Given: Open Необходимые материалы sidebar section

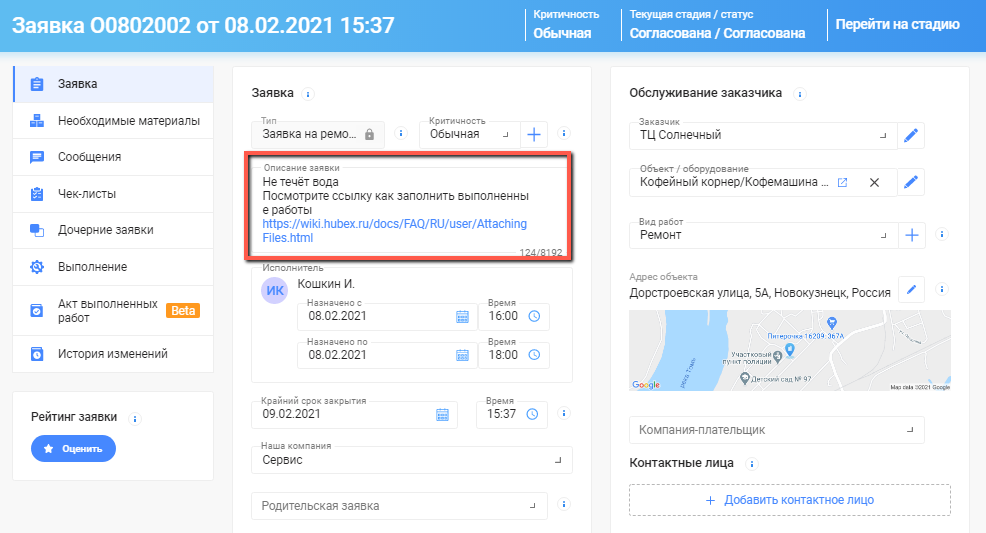Looking at the screenshot, I should (113, 121).
